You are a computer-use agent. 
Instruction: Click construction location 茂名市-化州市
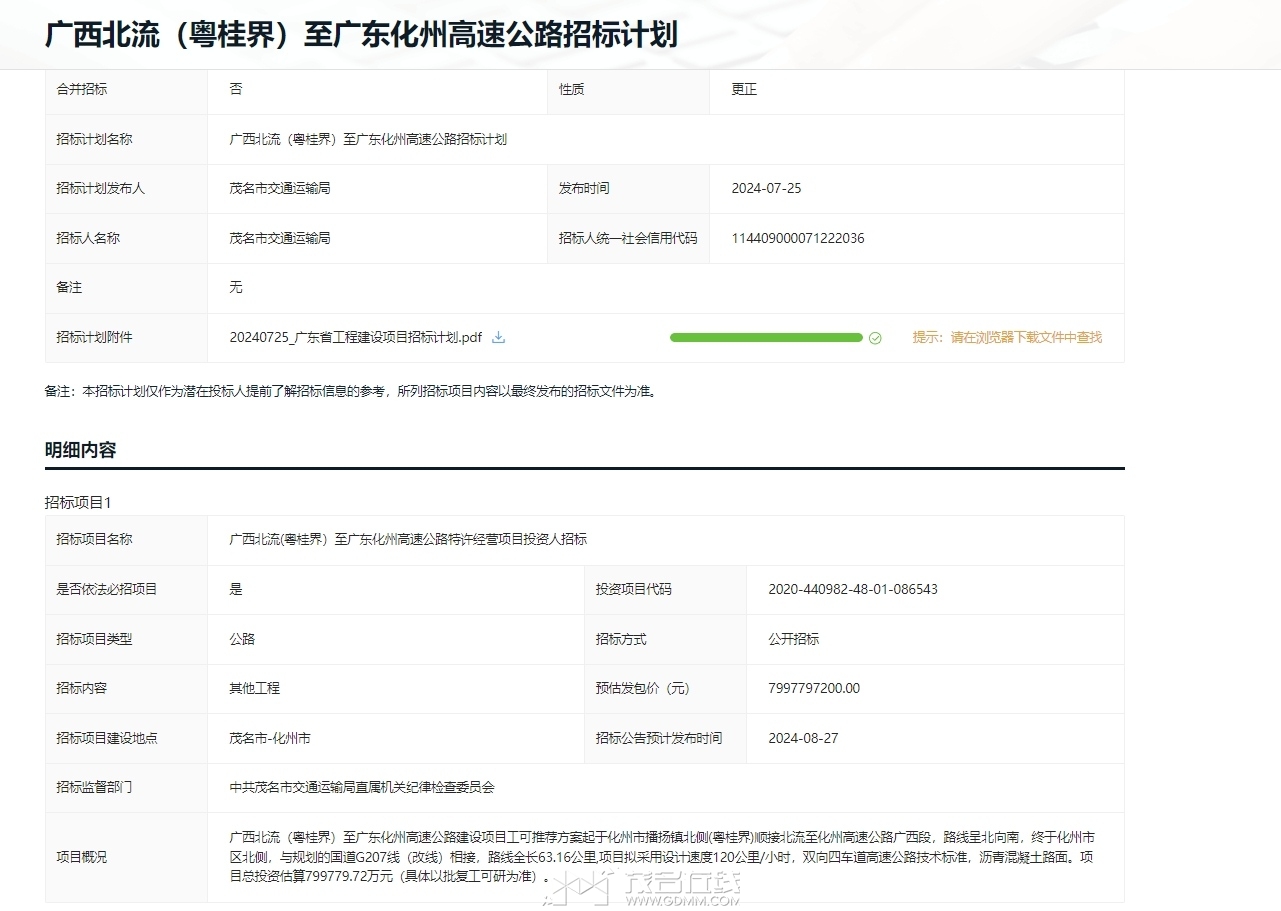(x=270, y=738)
